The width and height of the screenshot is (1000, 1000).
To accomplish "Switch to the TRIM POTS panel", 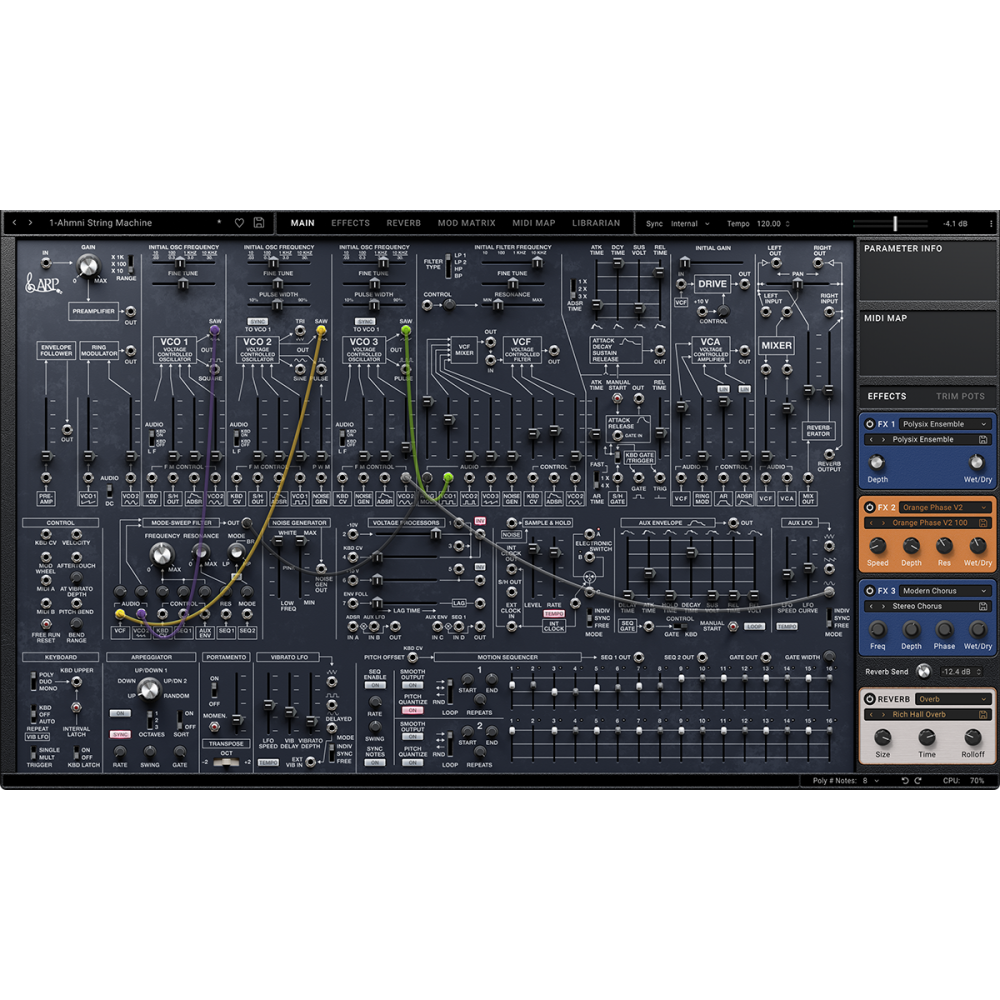I will point(960,396).
